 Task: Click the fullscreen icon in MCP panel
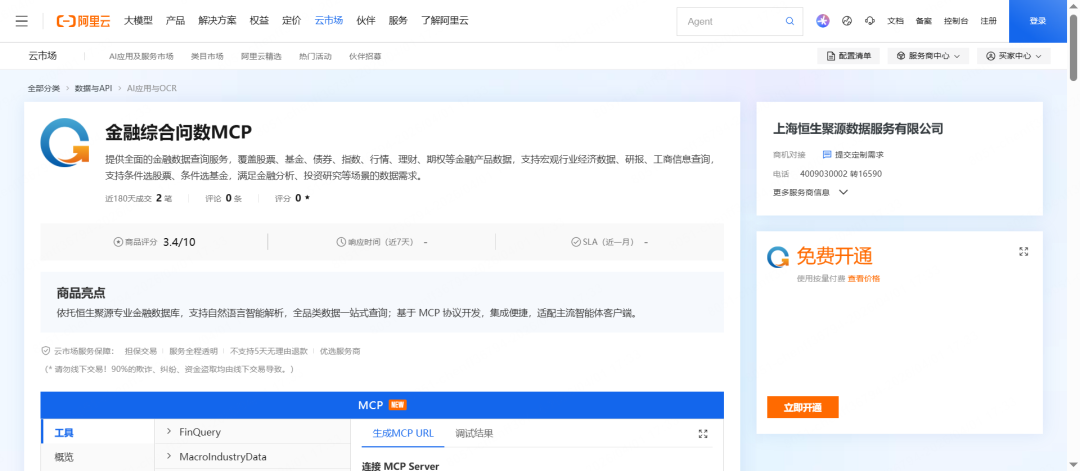(702, 434)
